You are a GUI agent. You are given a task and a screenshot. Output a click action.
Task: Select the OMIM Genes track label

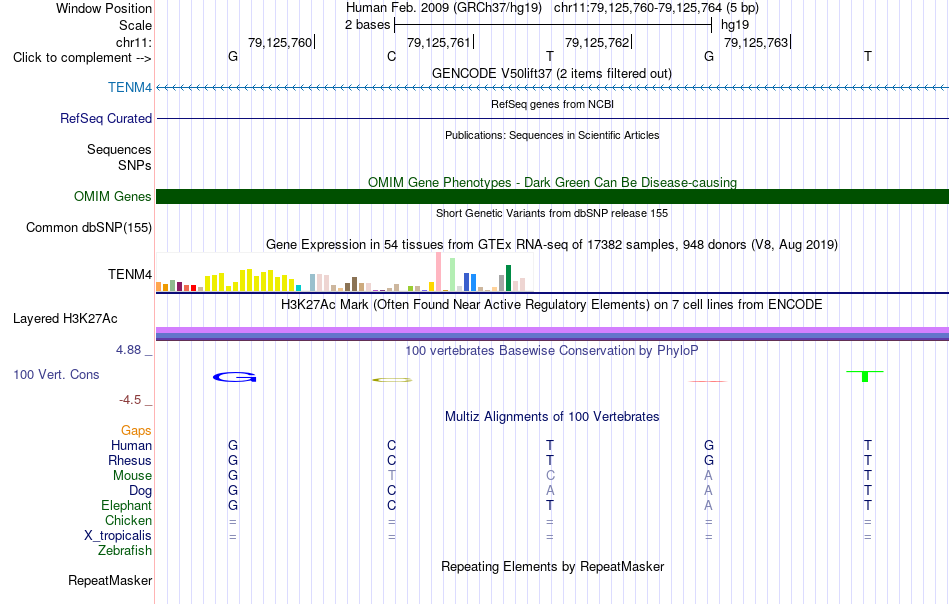click(112, 196)
